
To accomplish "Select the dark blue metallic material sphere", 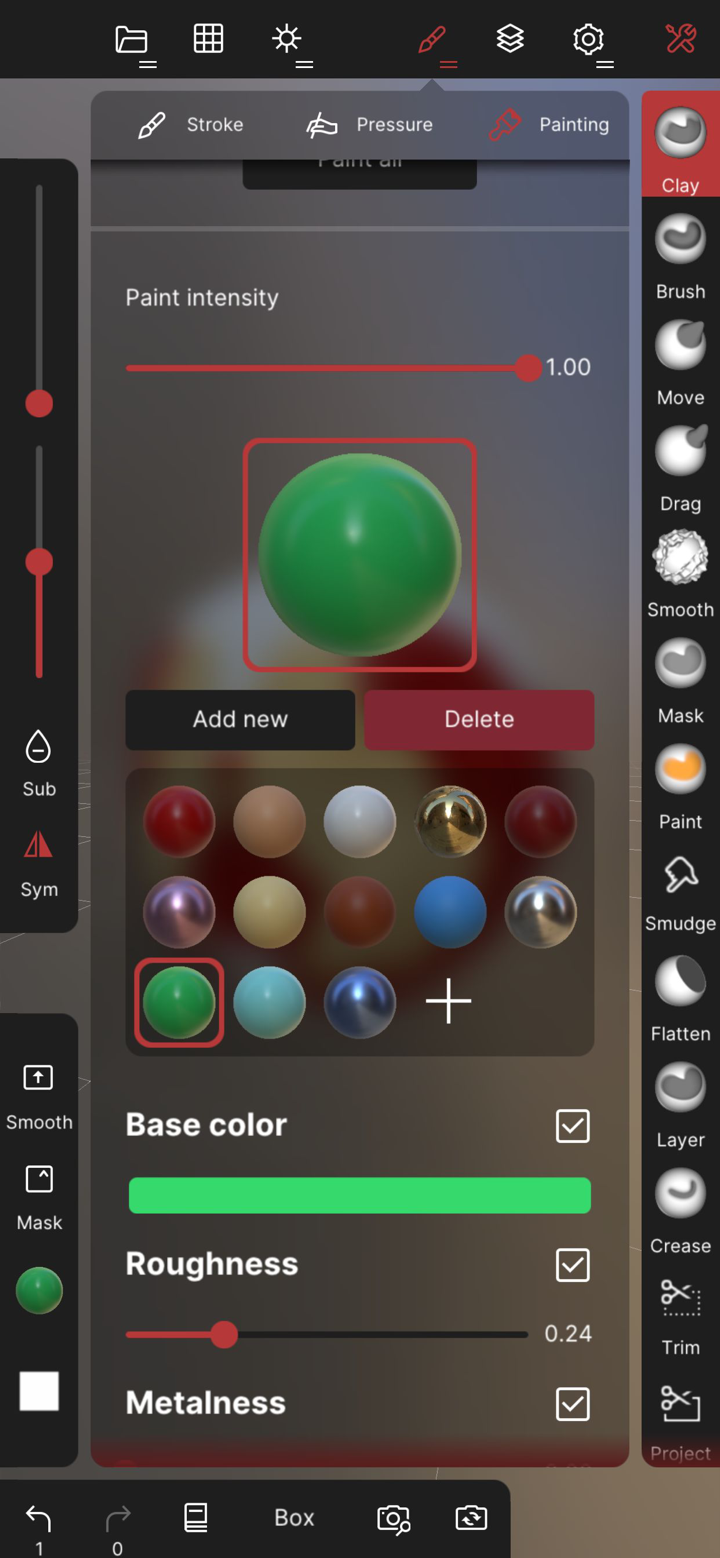I will click(359, 1002).
